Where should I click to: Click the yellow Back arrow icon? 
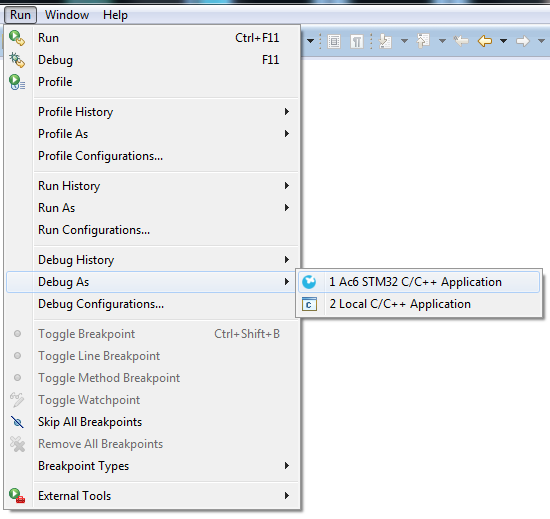pos(485,41)
